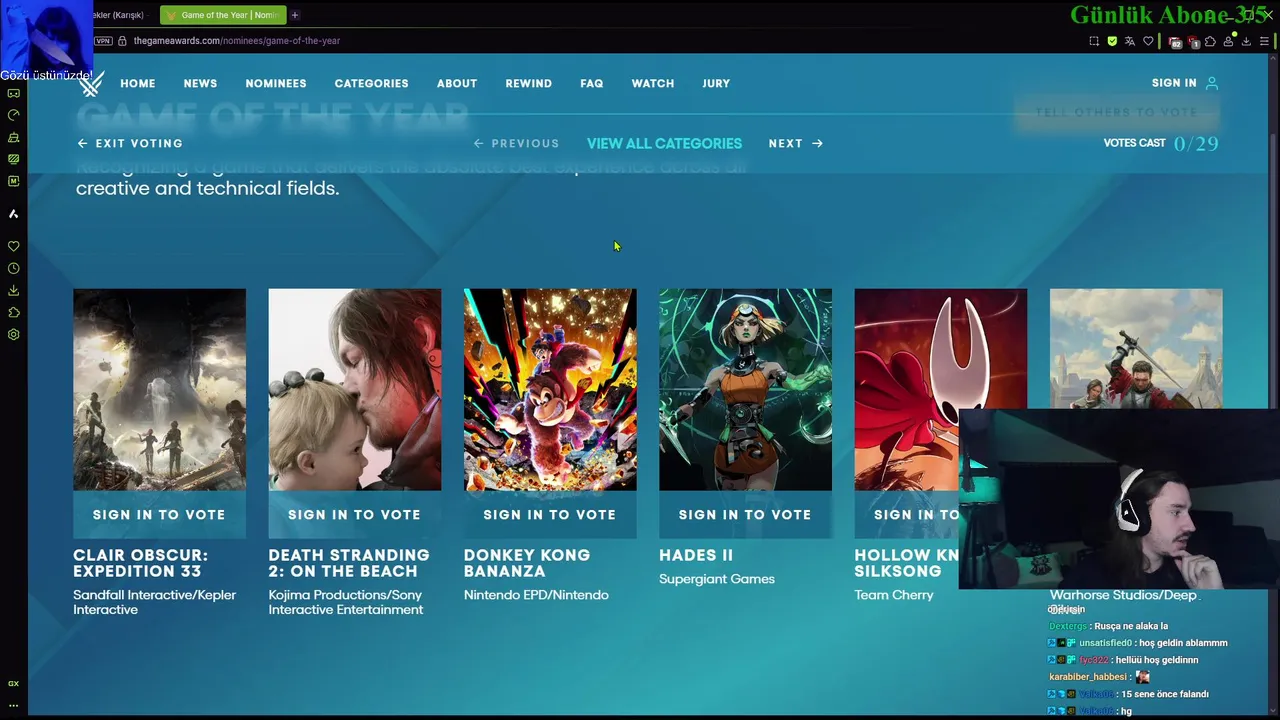Open extensions cube icon in sidebar

[x=13, y=312]
